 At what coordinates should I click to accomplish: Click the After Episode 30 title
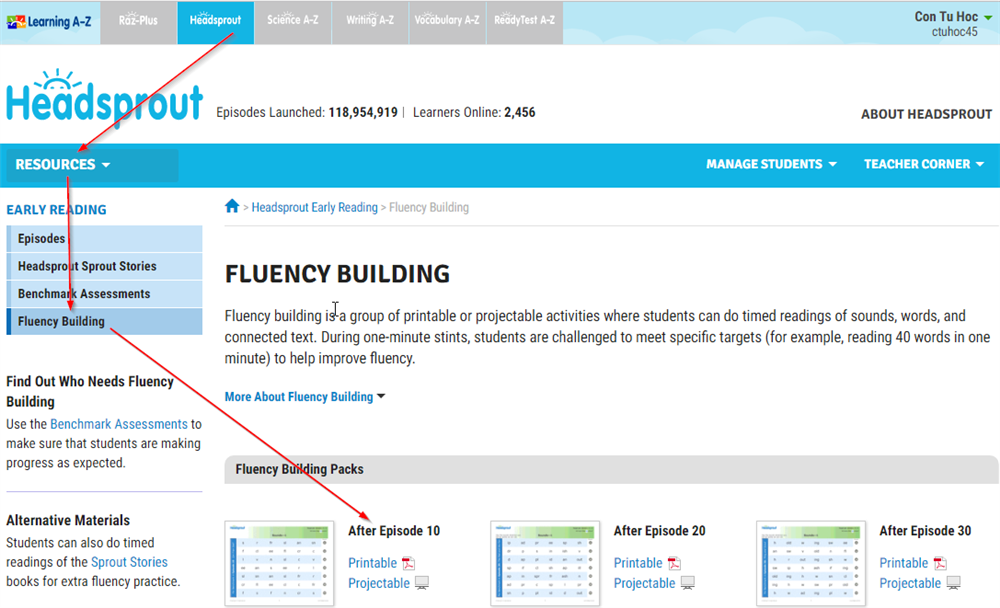[925, 531]
